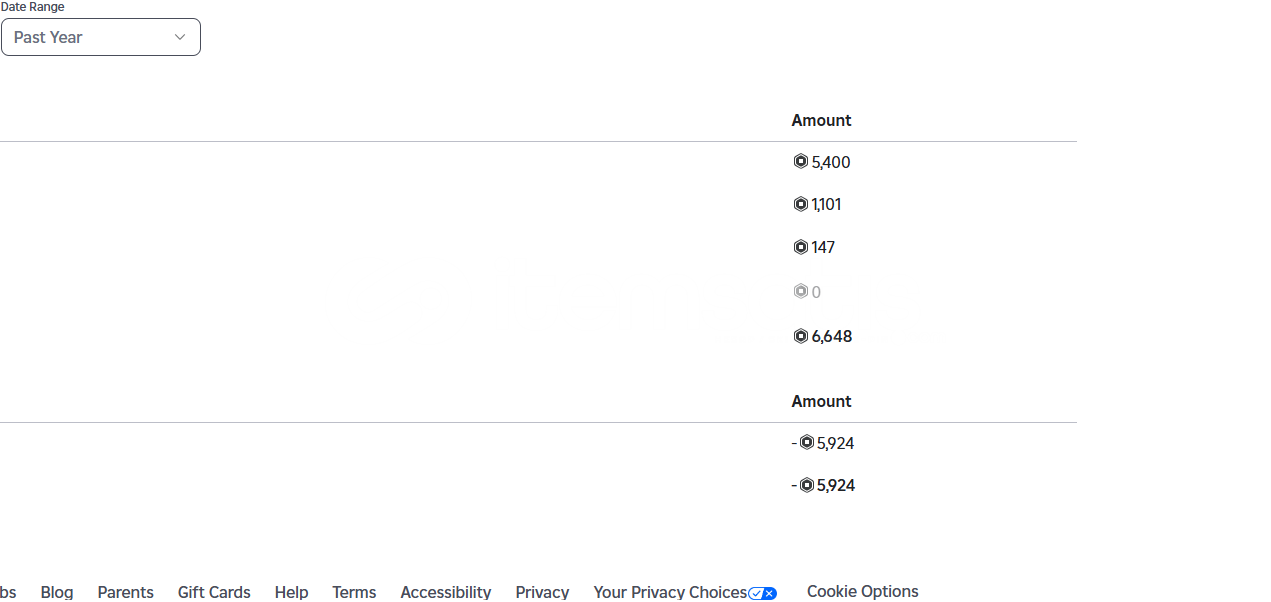1271x602 pixels.
Task: Open the Accessibility footer link
Action: point(446,592)
